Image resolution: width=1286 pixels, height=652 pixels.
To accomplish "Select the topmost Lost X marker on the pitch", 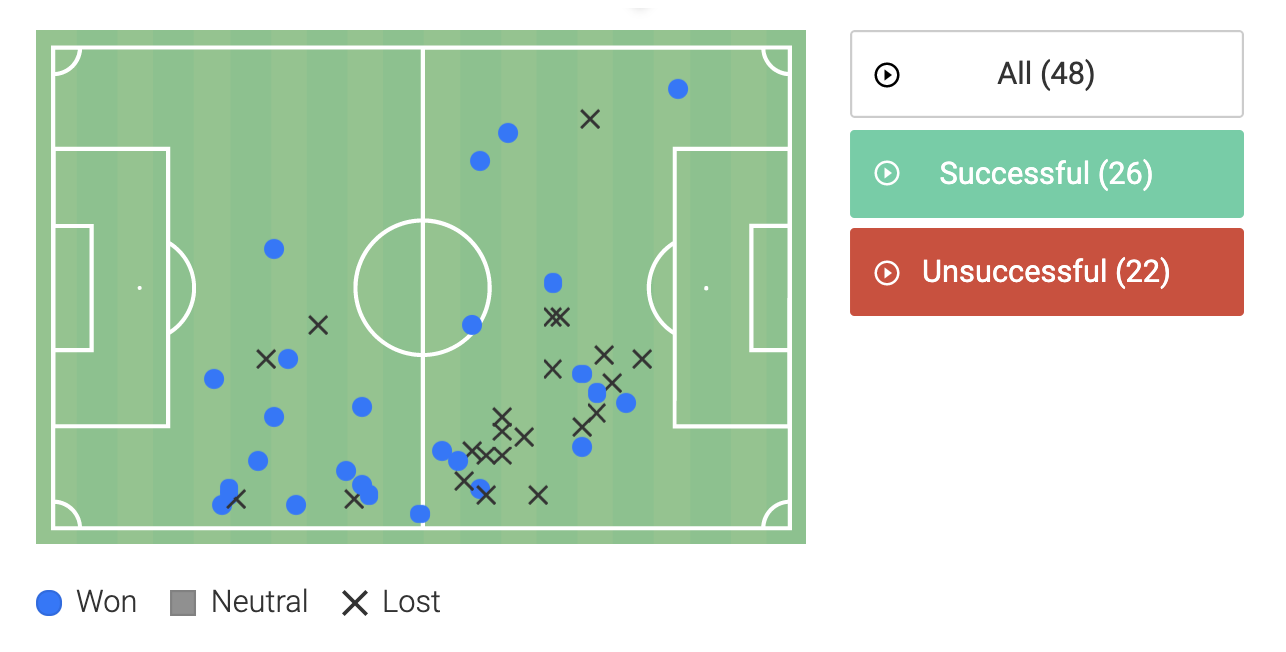I will pos(590,119).
